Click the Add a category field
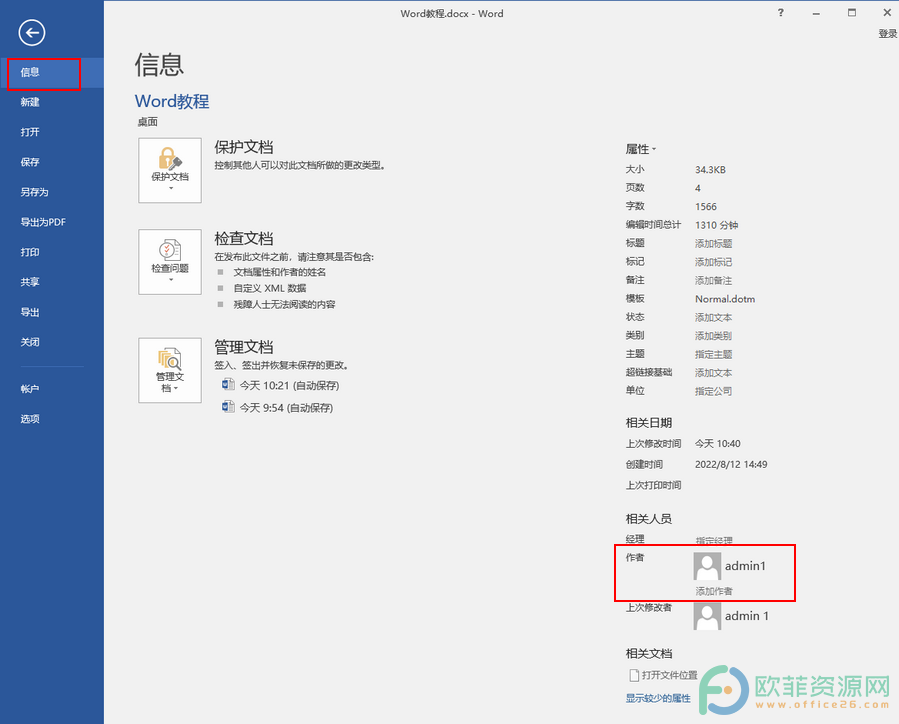The image size is (899, 724). [713, 336]
